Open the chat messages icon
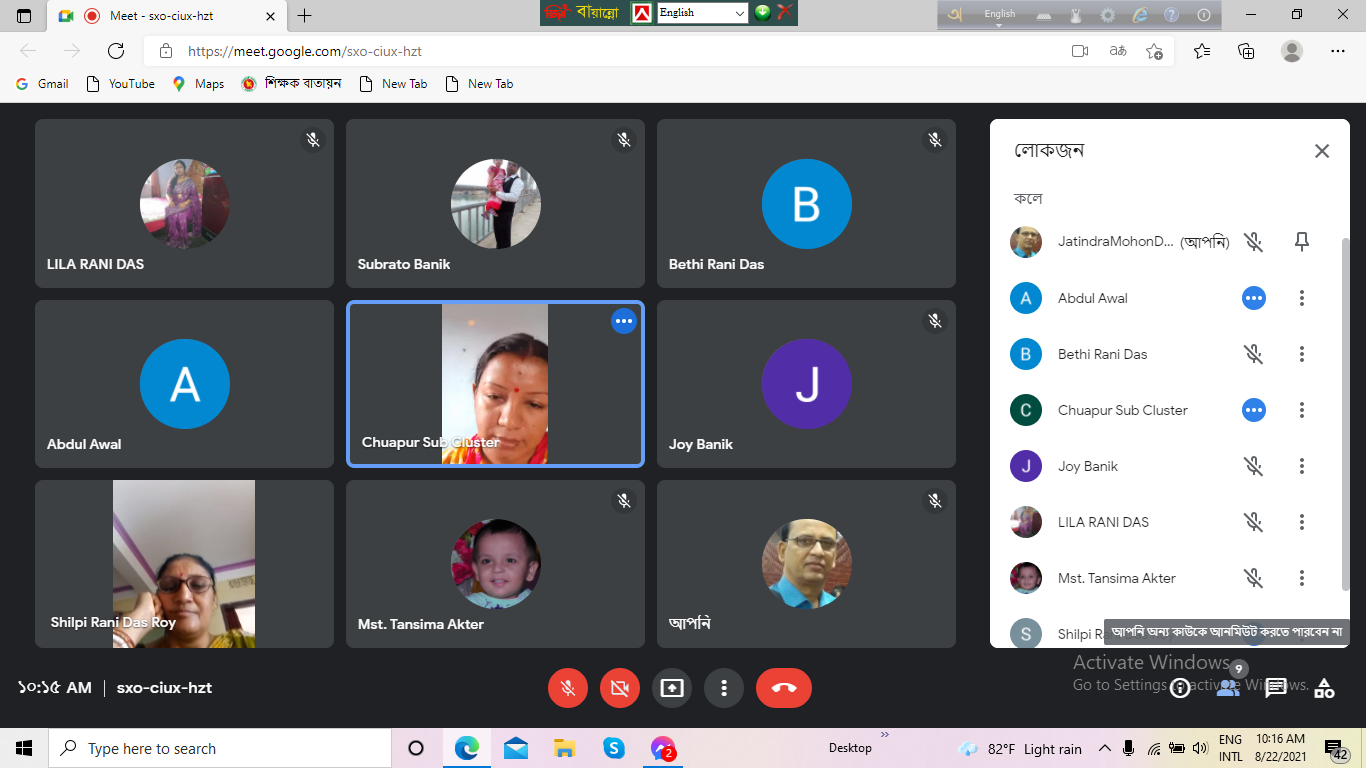 (x=1276, y=688)
